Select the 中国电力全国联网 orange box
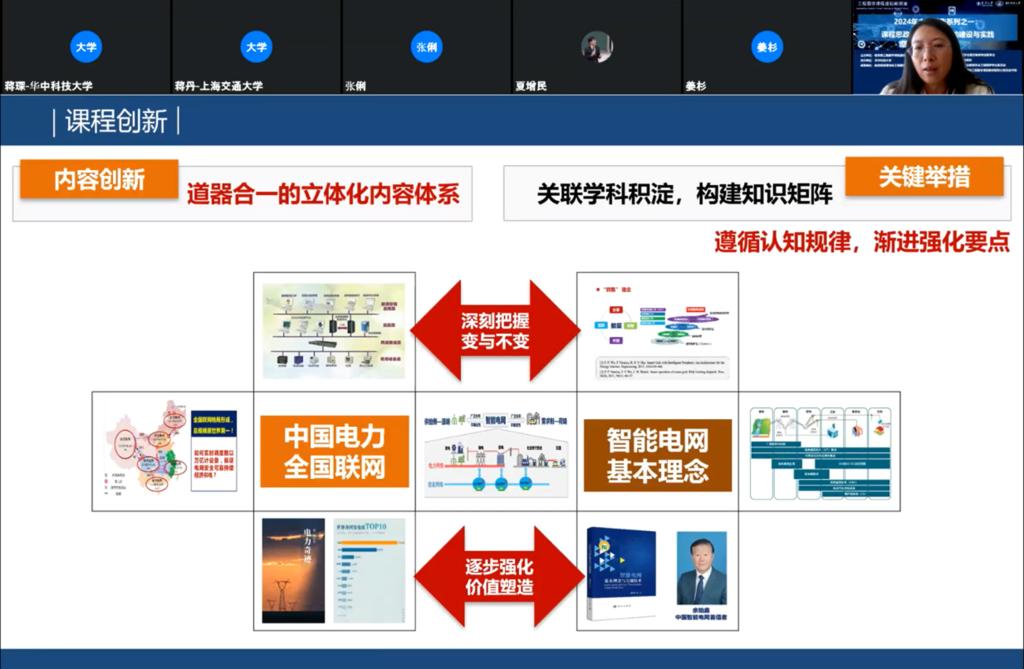 tap(334, 452)
